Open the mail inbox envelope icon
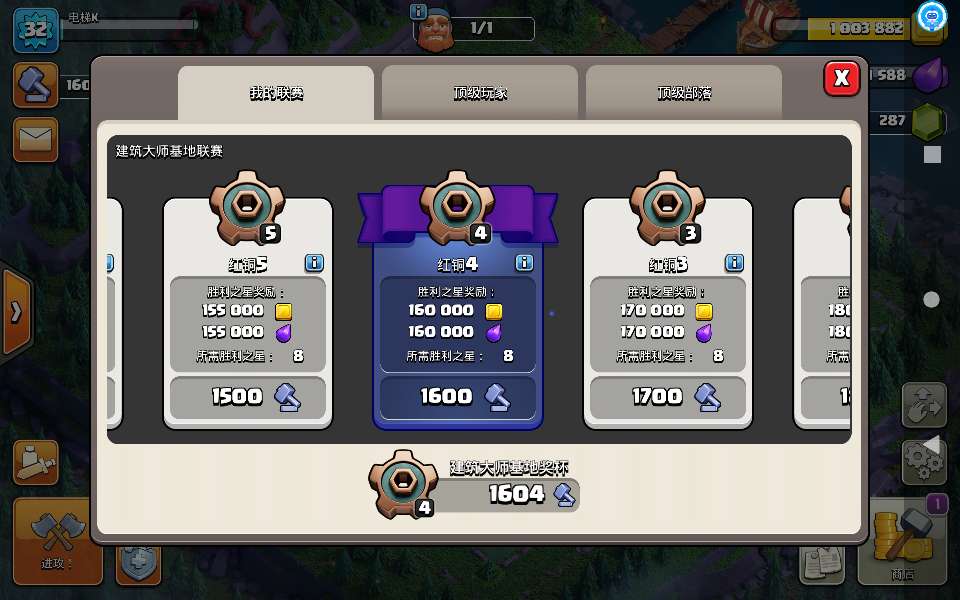The image size is (960, 600). 36,140
